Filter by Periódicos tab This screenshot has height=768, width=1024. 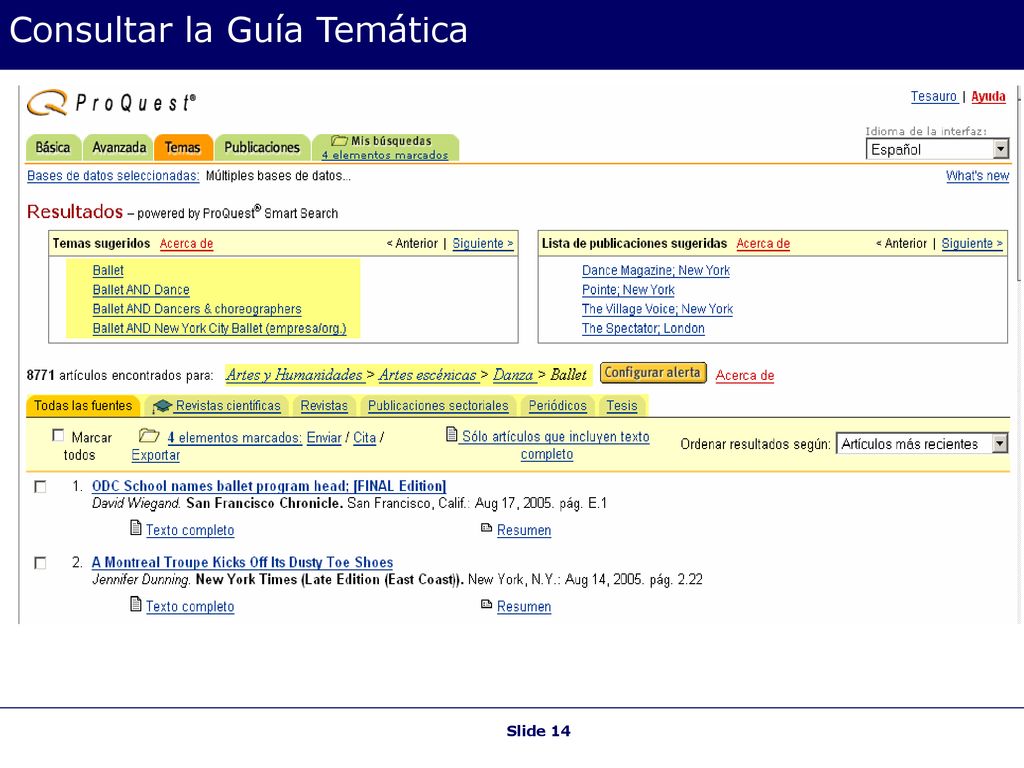[x=558, y=406]
